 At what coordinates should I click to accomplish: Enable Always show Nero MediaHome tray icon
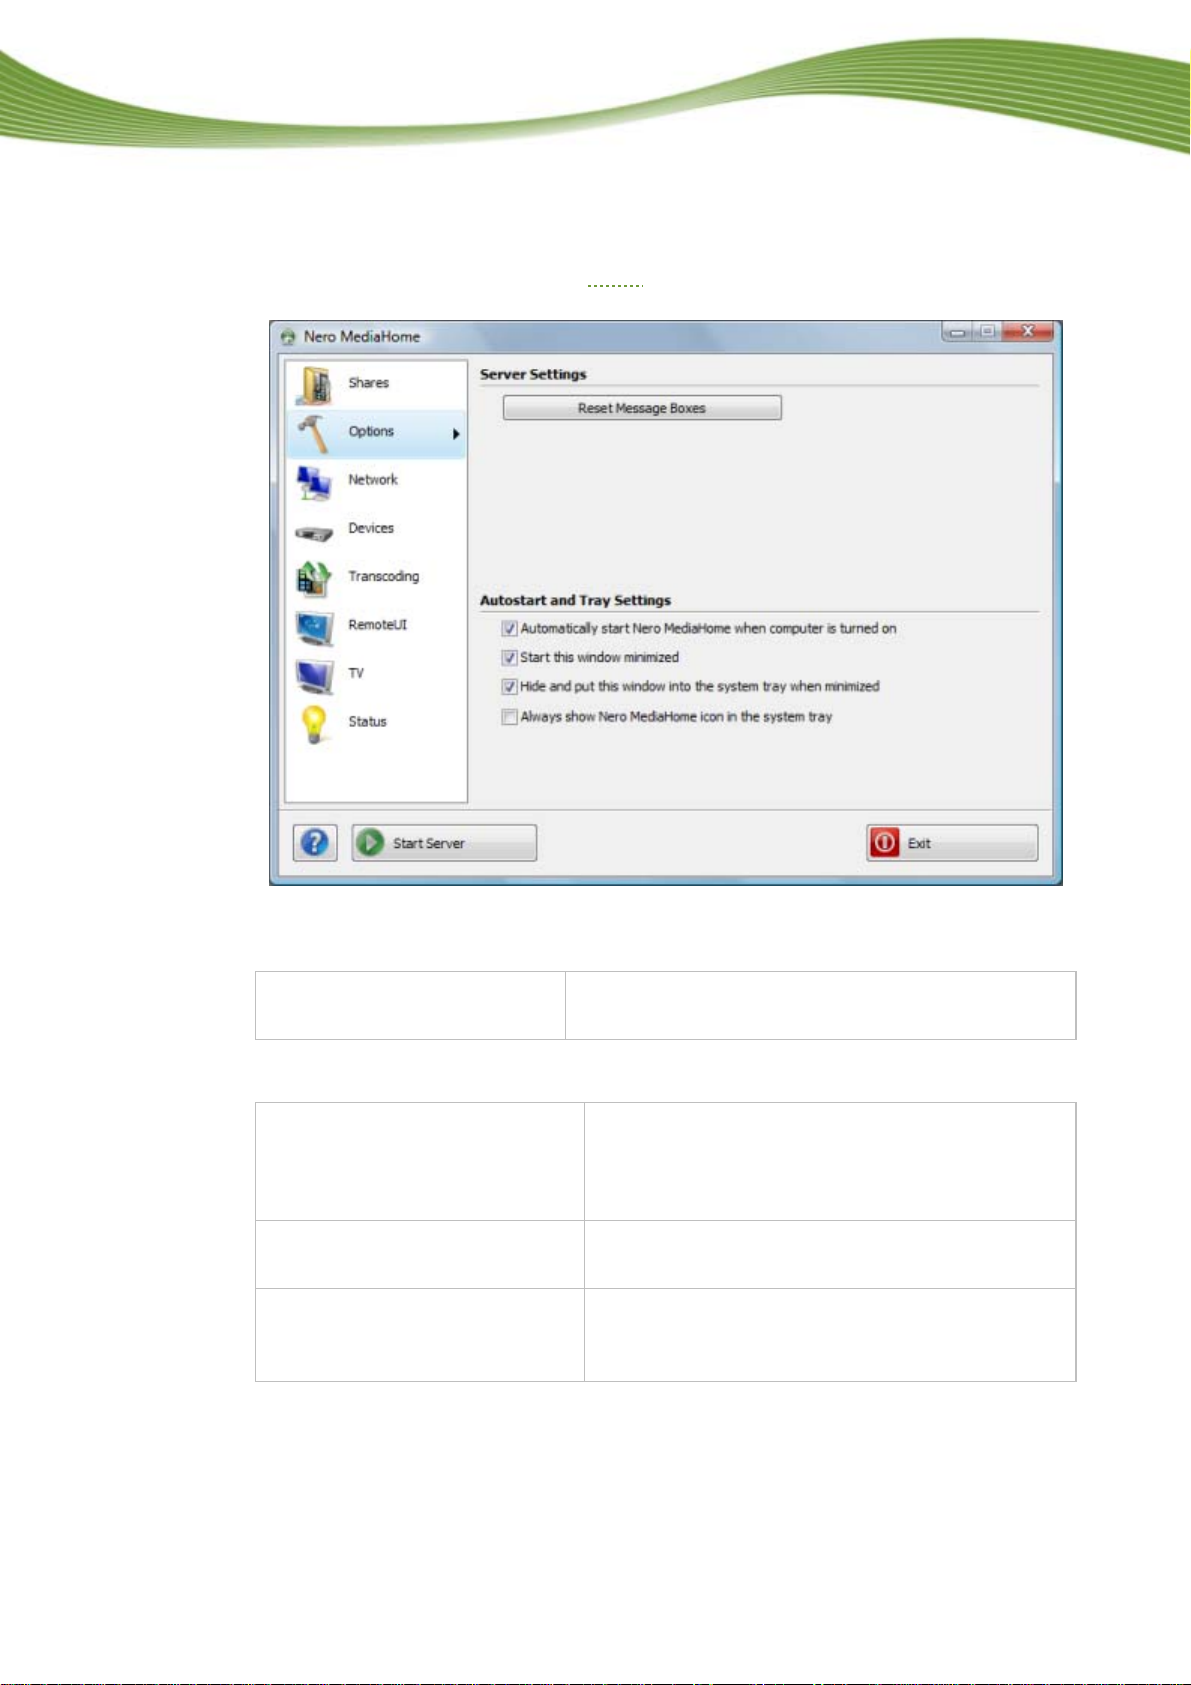pos(510,717)
